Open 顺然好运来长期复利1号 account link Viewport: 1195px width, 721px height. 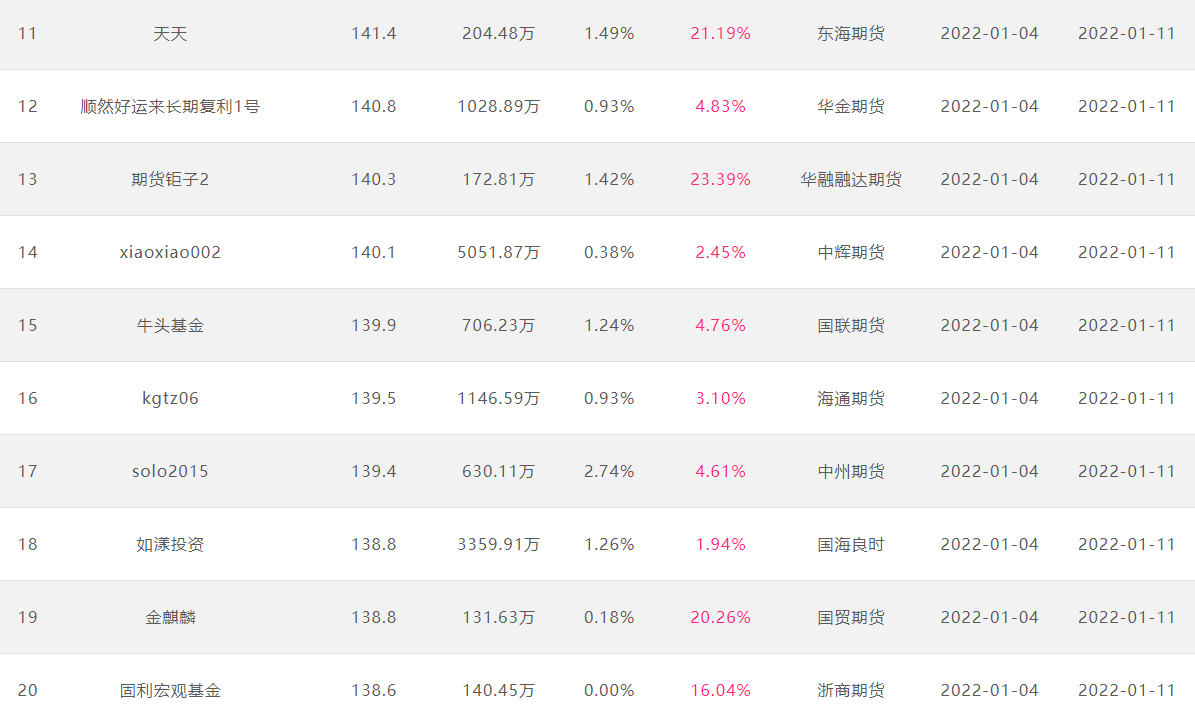[x=170, y=107]
